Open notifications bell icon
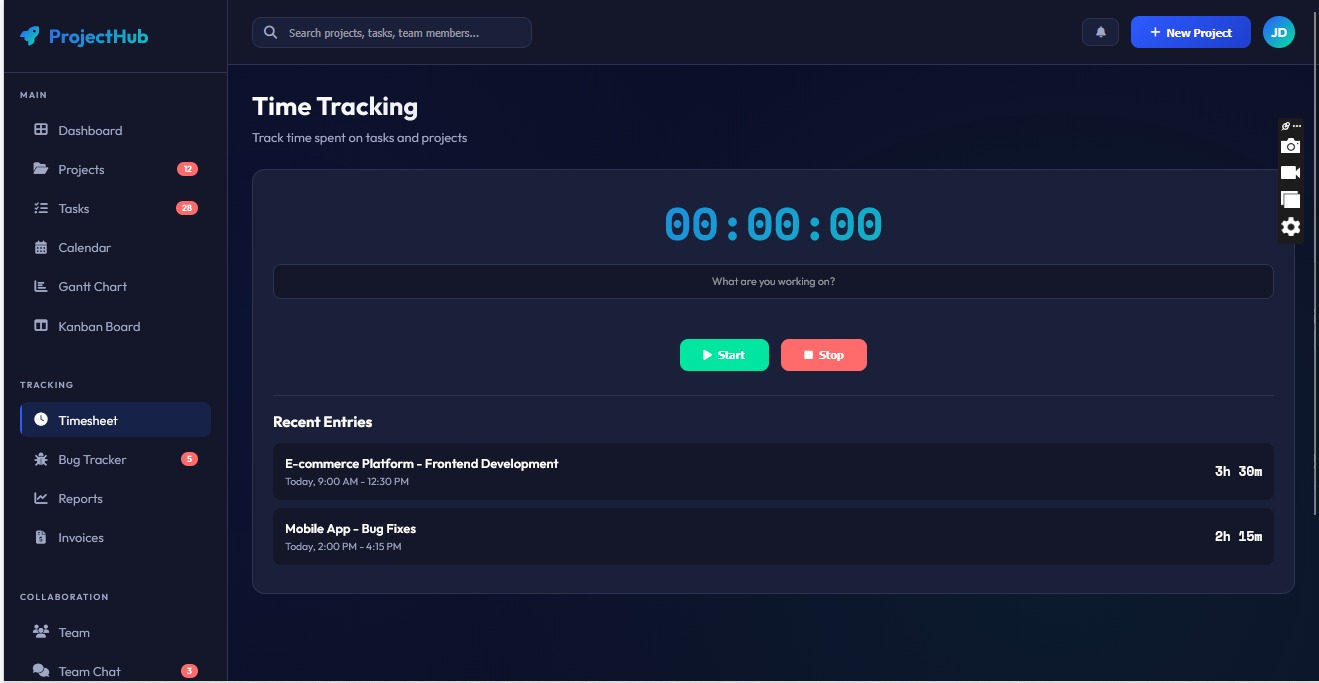 (x=1100, y=32)
